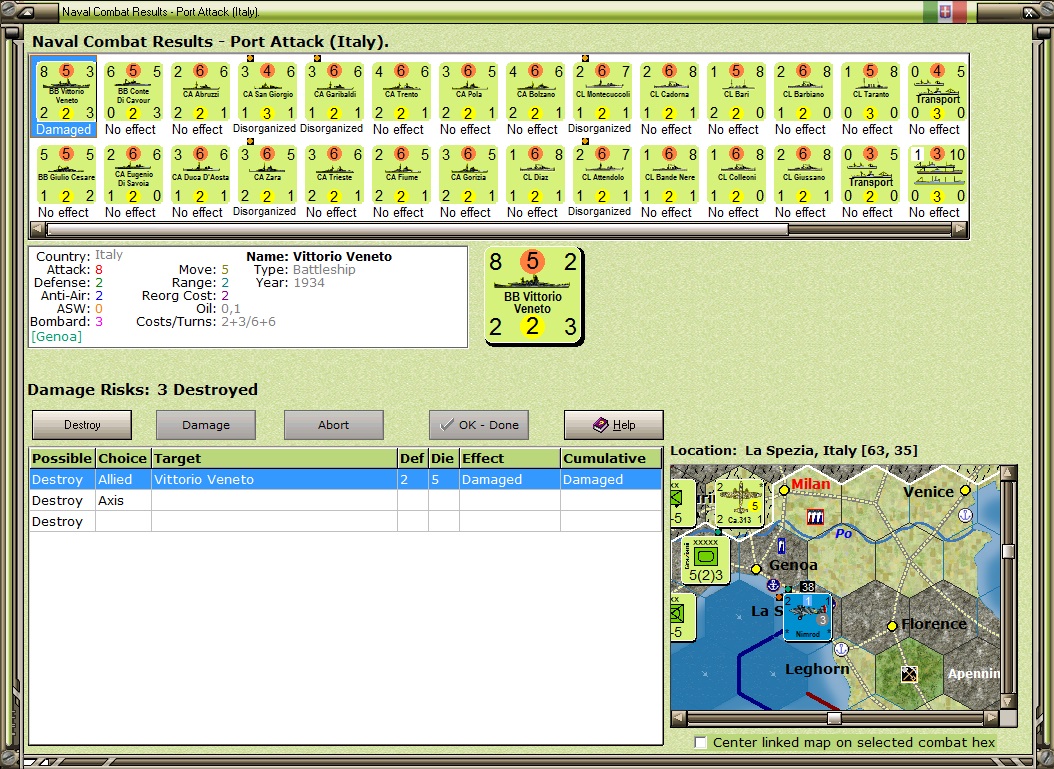Image resolution: width=1054 pixels, height=769 pixels.
Task: Select CL Colleoni unit counter
Action: (x=737, y=175)
